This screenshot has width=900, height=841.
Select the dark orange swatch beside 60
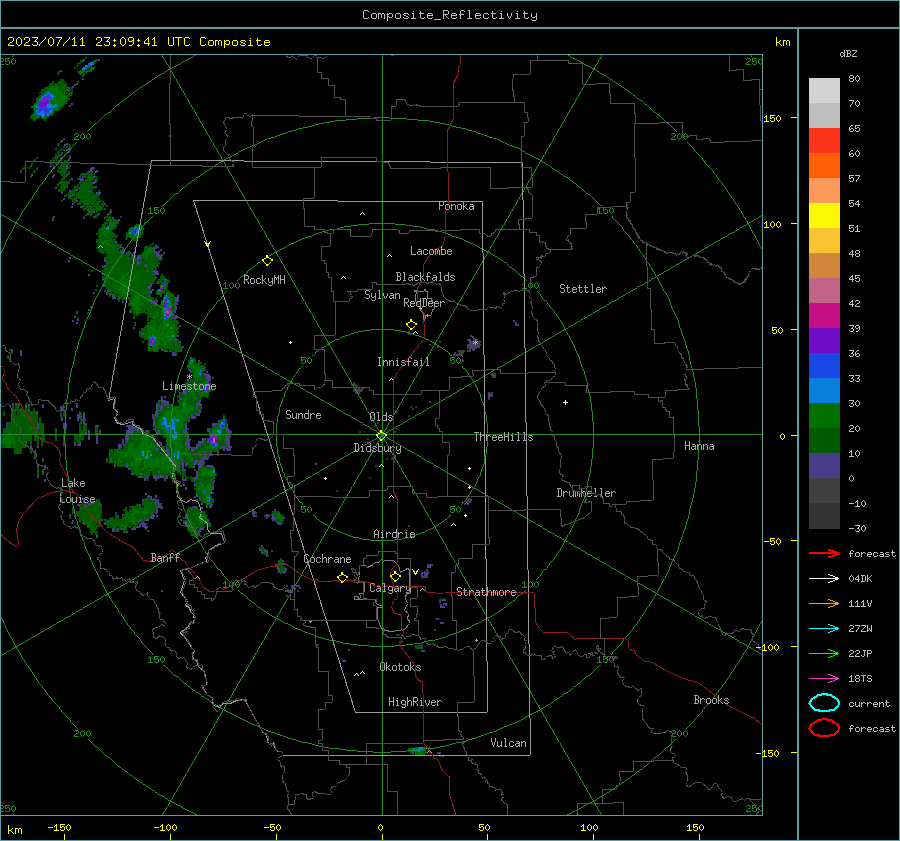824,165
